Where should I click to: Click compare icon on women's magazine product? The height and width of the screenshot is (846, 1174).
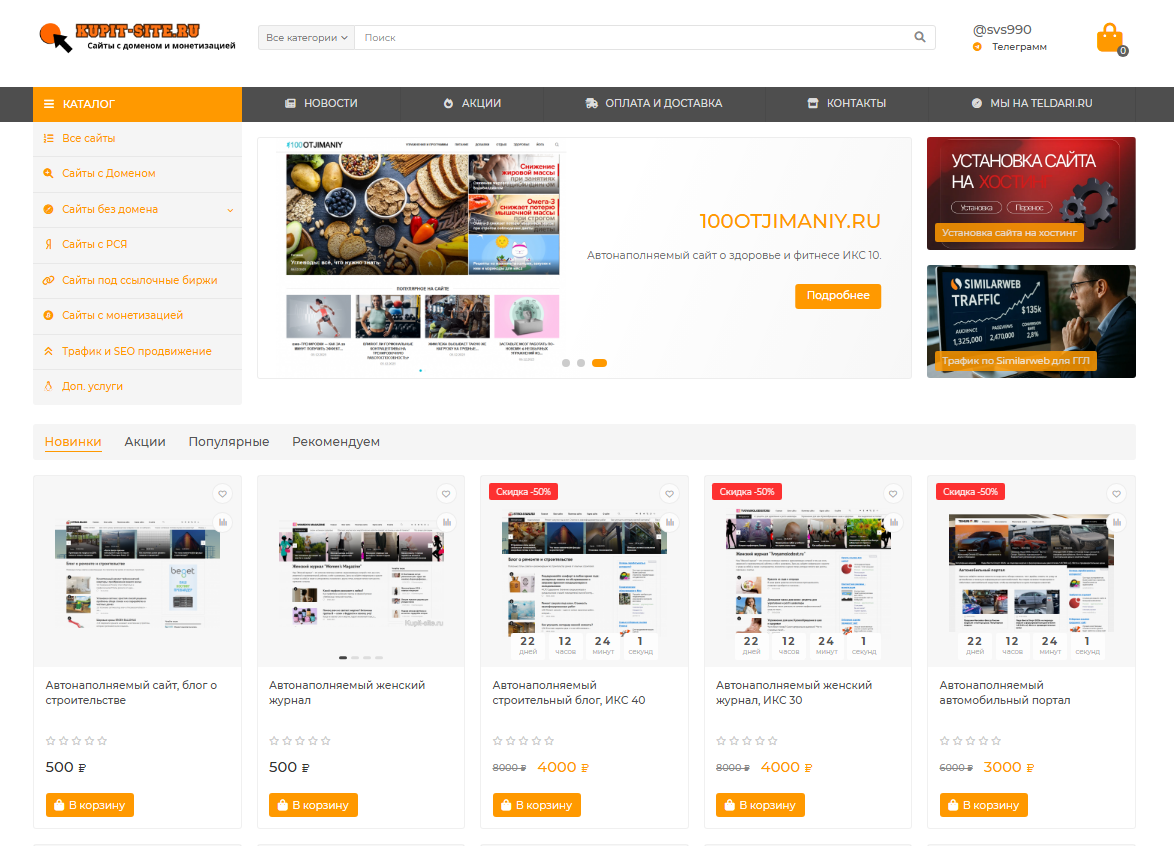point(447,521)
